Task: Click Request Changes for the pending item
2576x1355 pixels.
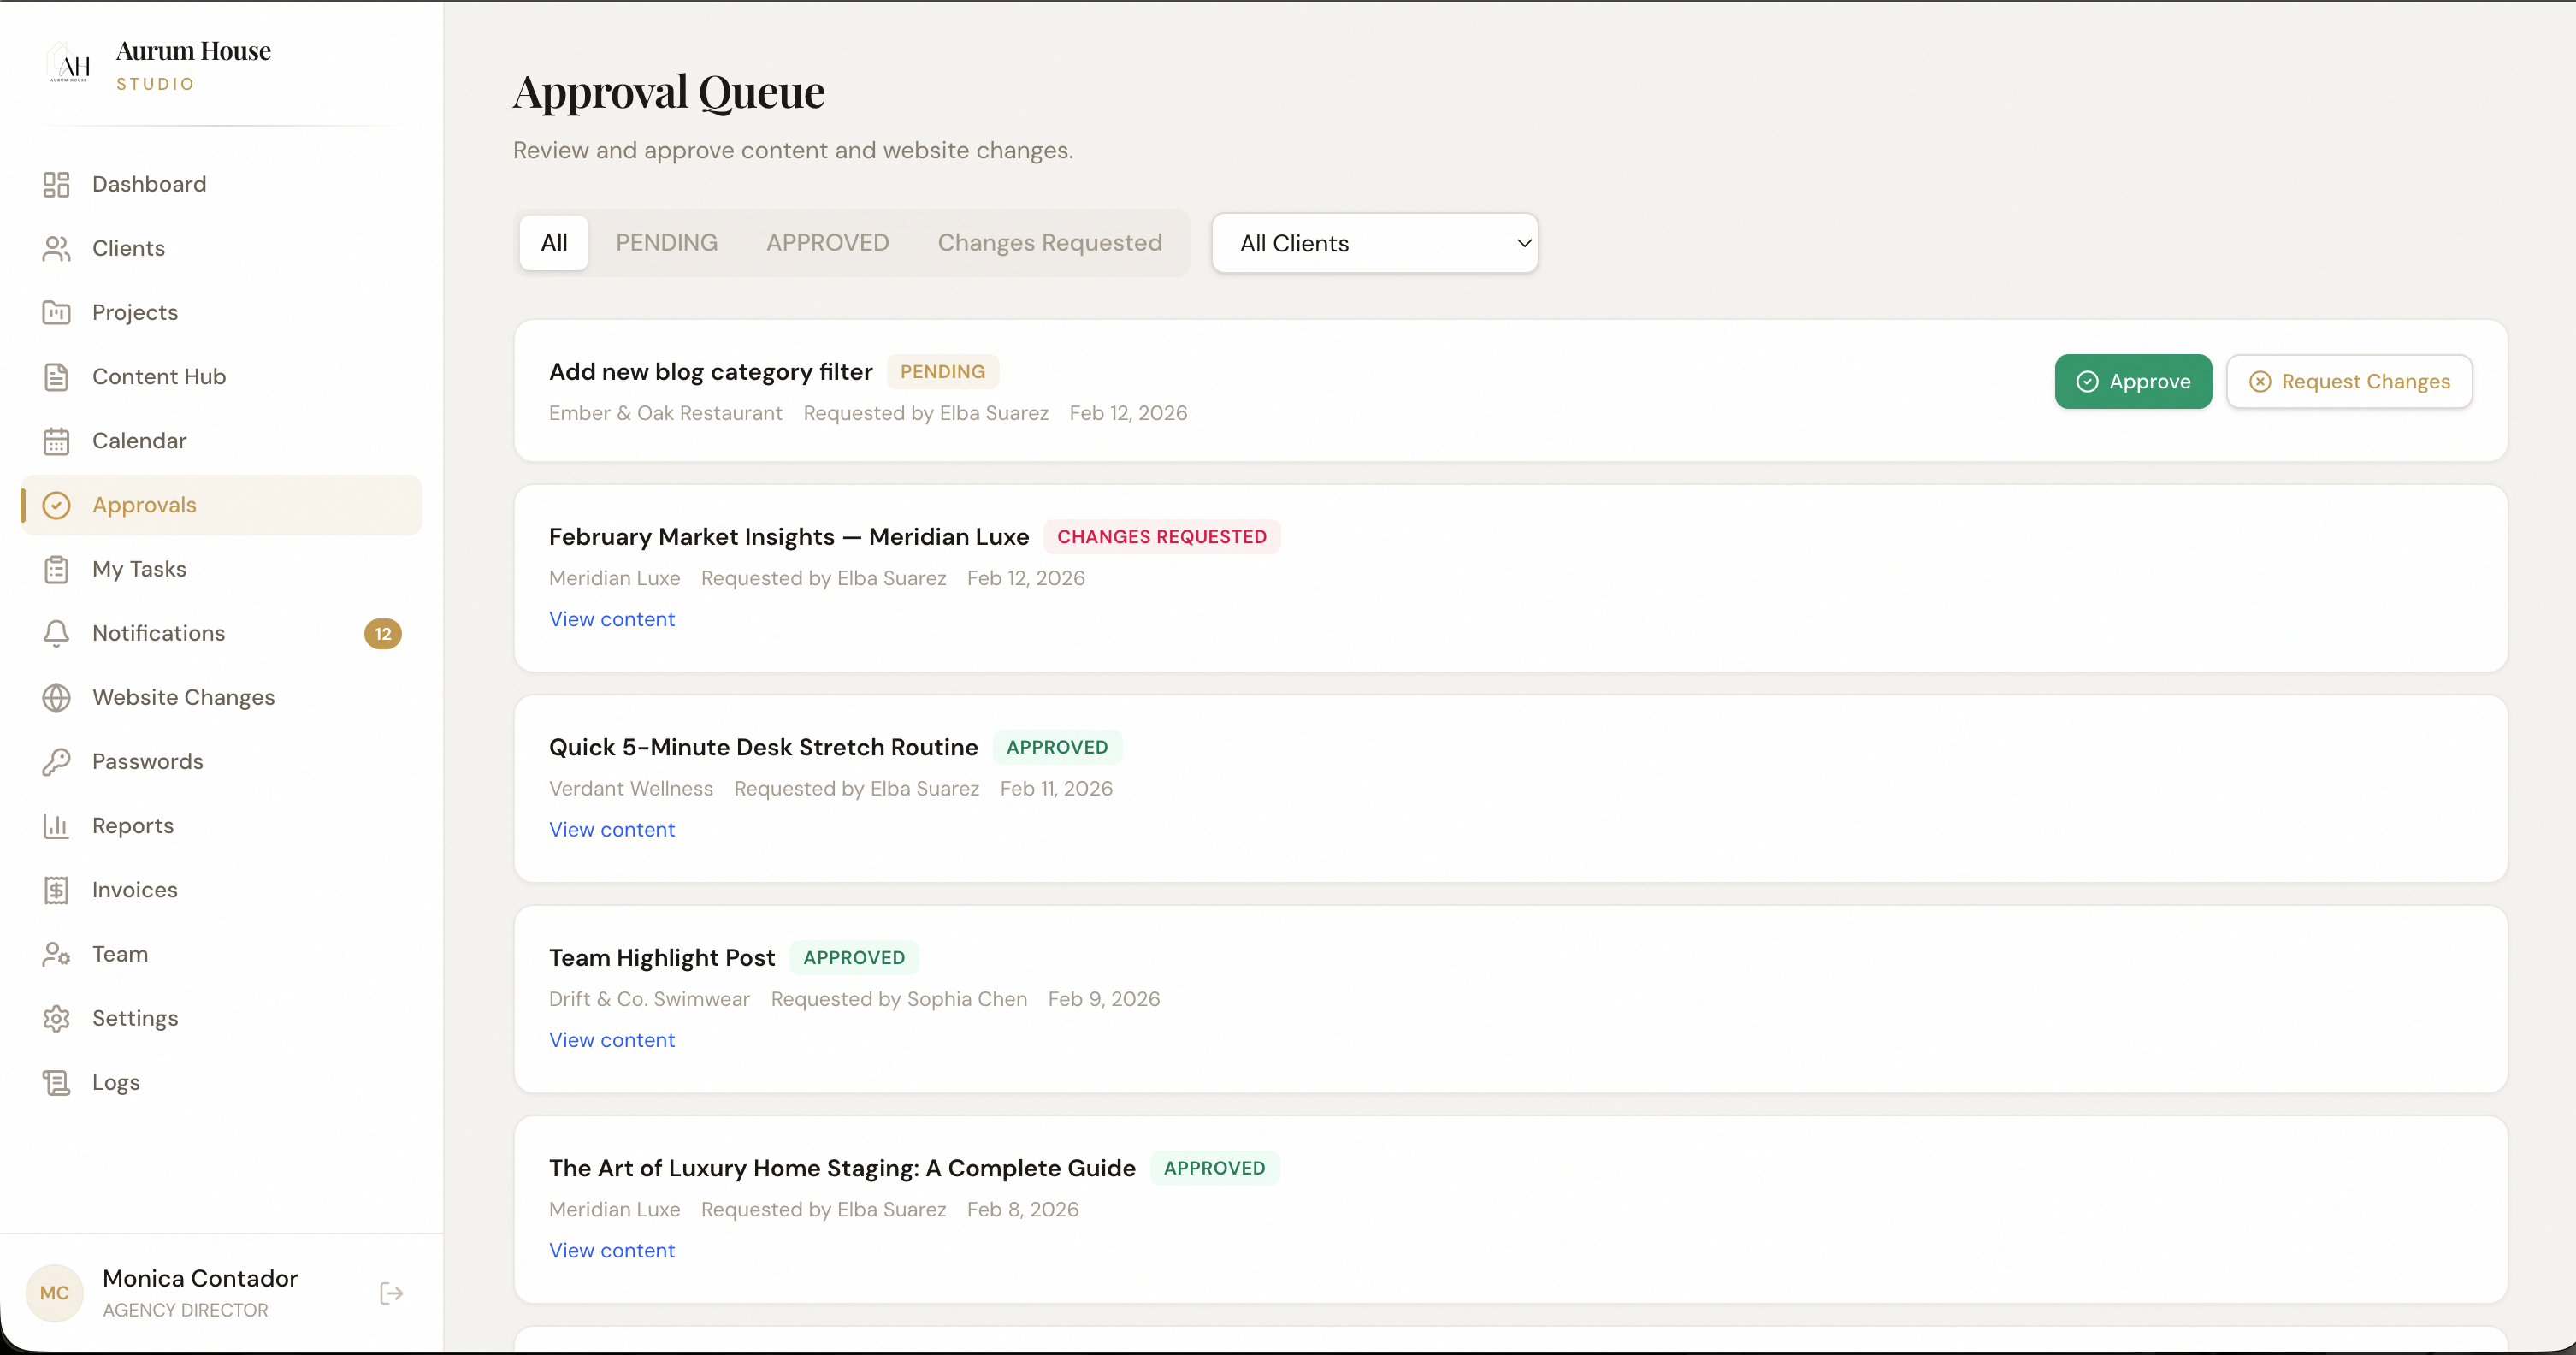Action: [2349, 381]
